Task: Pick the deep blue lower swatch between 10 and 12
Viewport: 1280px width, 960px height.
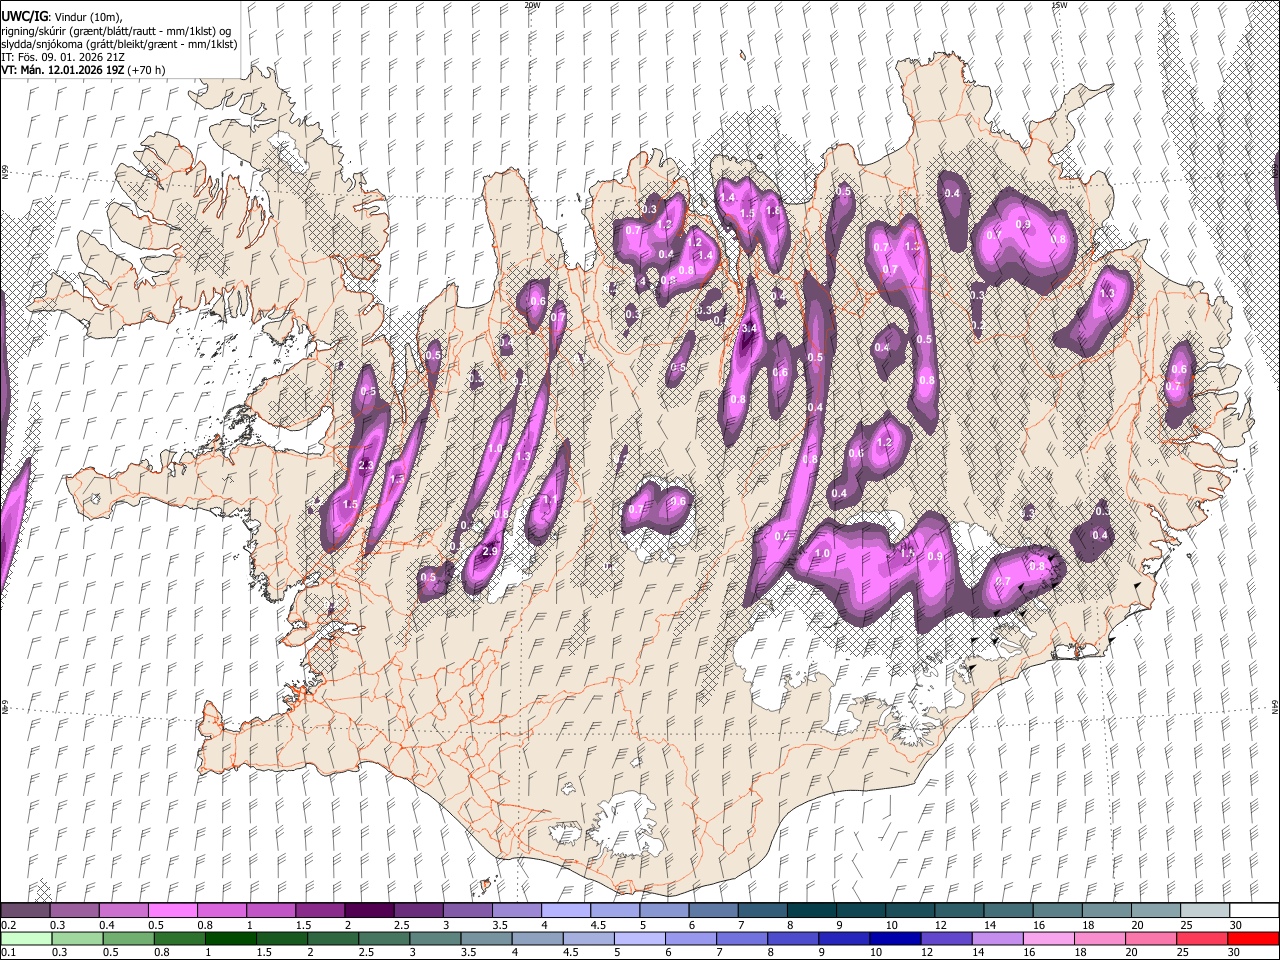Action: coord(895,938)
